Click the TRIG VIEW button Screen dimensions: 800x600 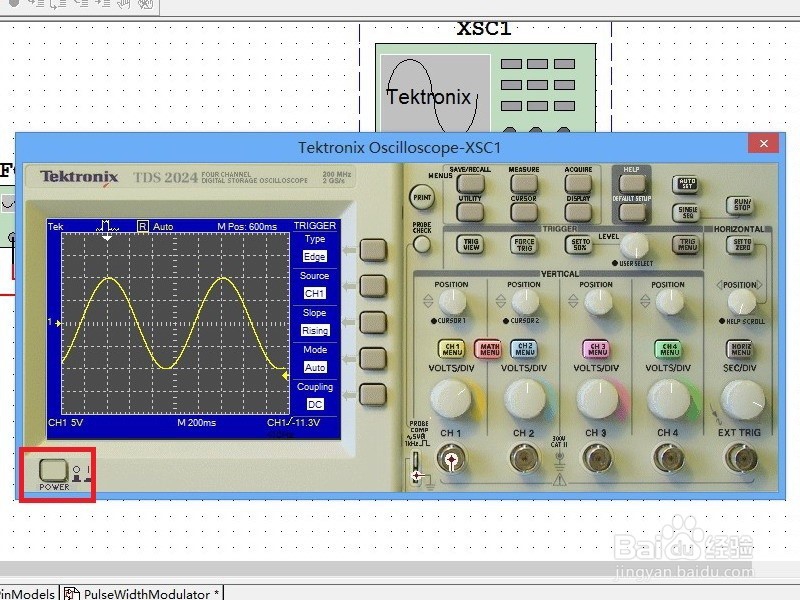tap(470, 244)
